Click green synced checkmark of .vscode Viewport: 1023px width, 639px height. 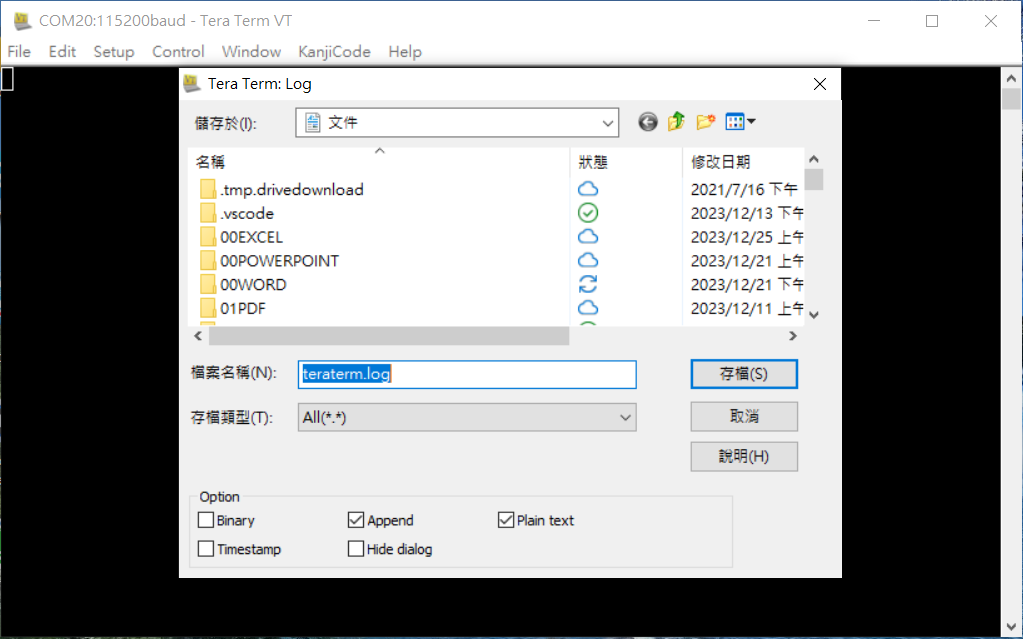588,213
